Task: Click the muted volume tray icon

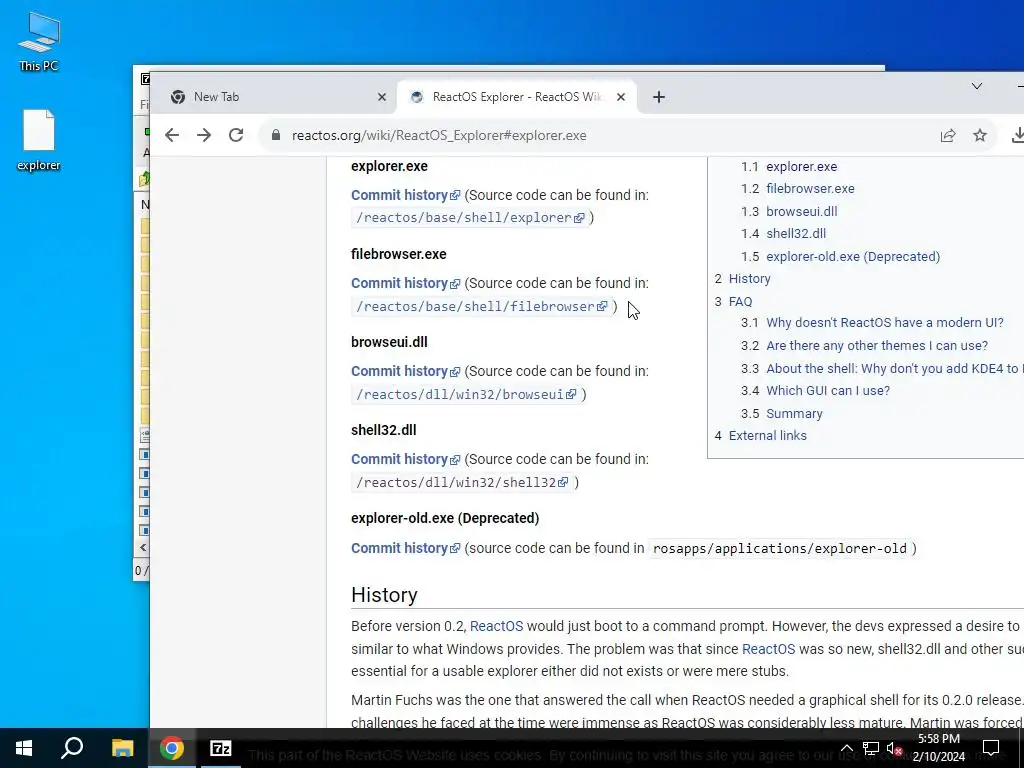Action: coord(894,748)
